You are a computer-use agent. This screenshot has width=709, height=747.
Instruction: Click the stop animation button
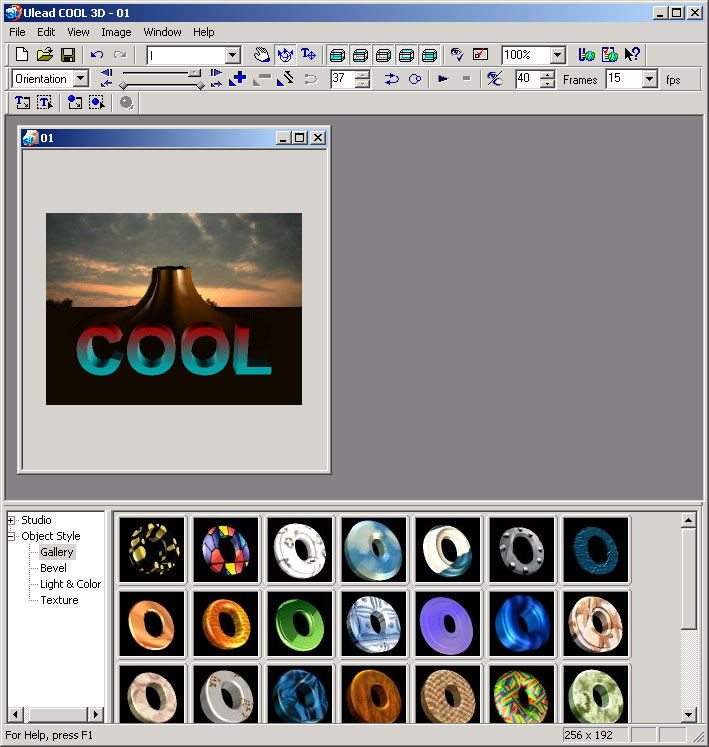click(466, 79)
